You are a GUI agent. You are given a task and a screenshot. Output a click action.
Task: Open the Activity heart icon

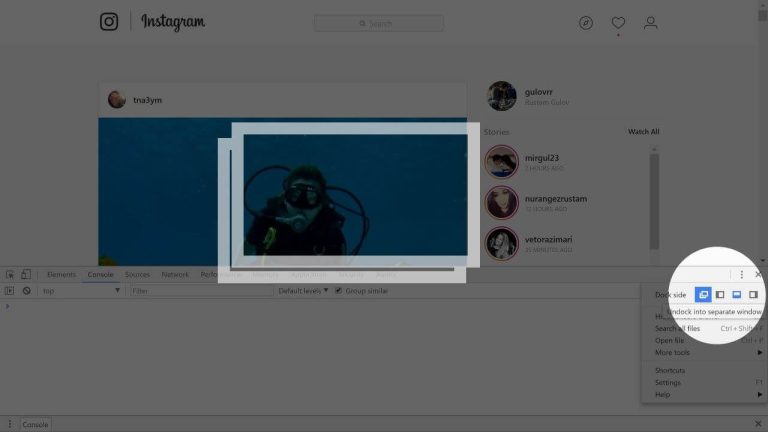click(x=618, y=23)
